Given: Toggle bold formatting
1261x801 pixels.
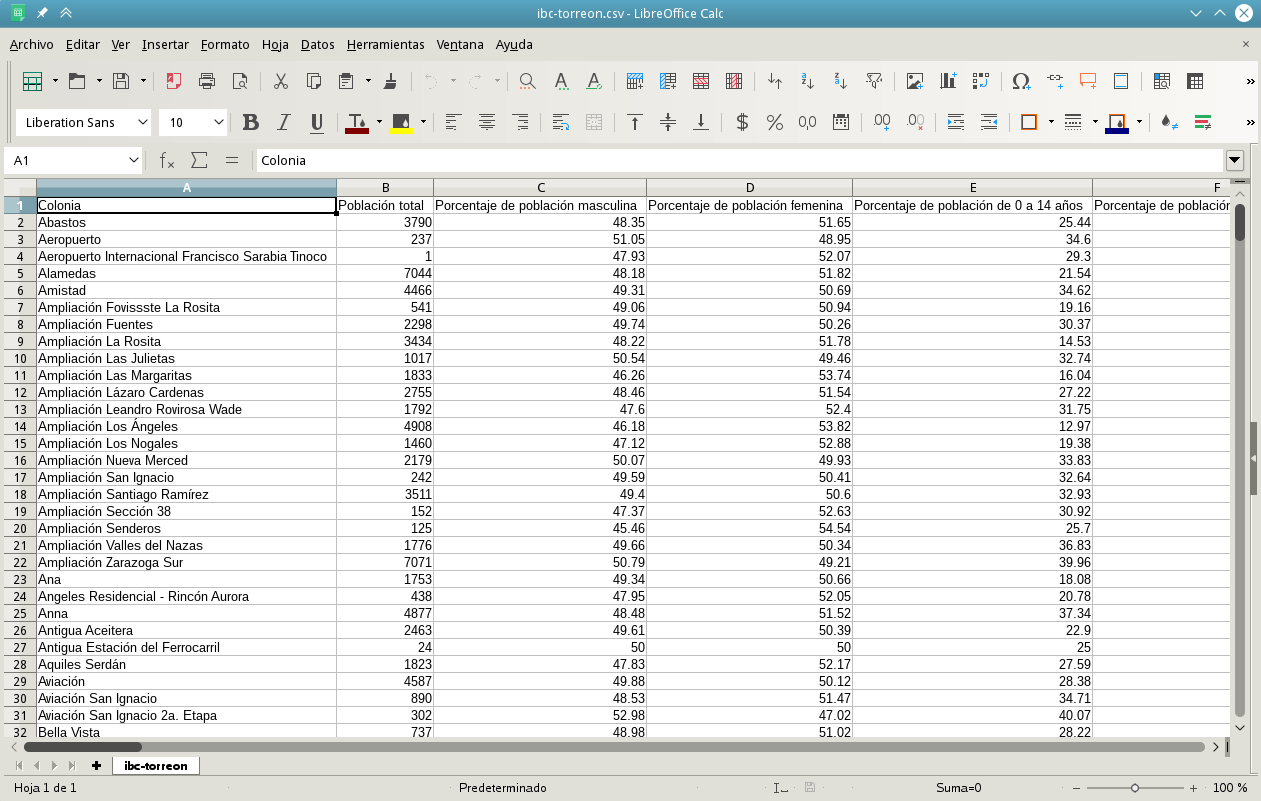Looking at the screenshot, I should pos(250,121).
